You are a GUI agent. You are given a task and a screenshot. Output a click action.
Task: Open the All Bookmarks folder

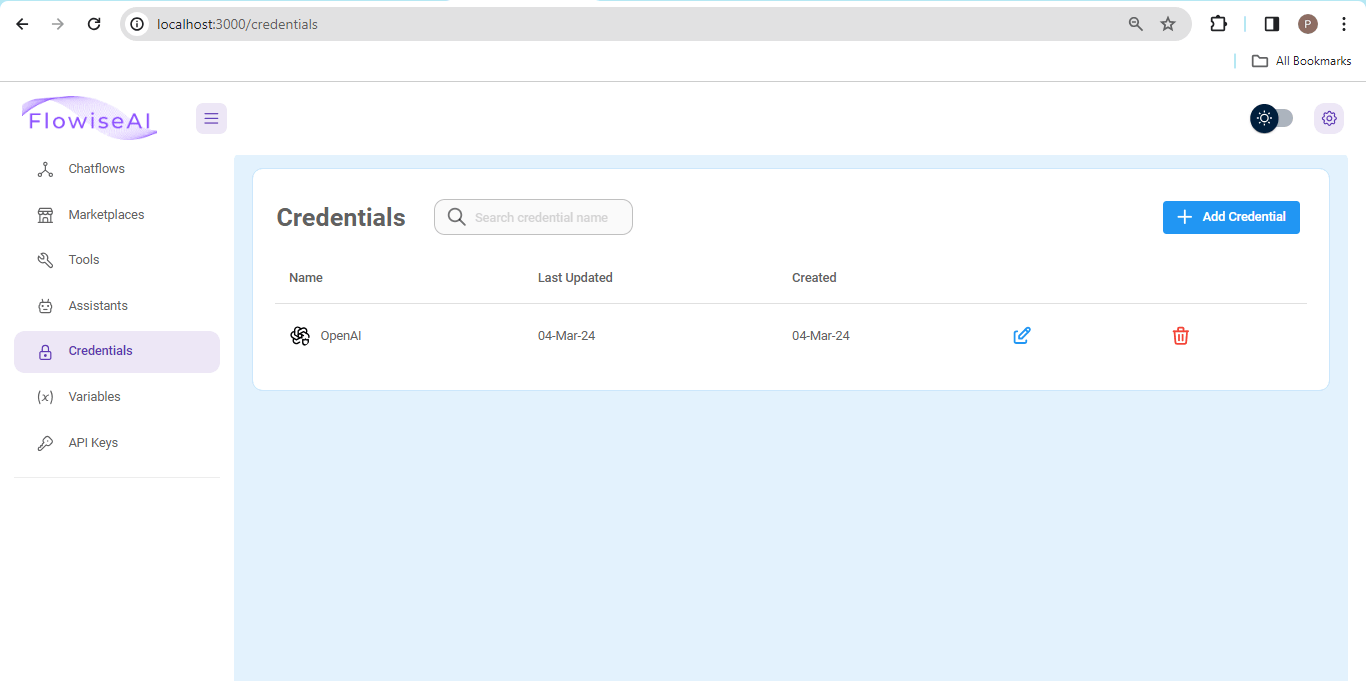click(x=1301, y=61)
